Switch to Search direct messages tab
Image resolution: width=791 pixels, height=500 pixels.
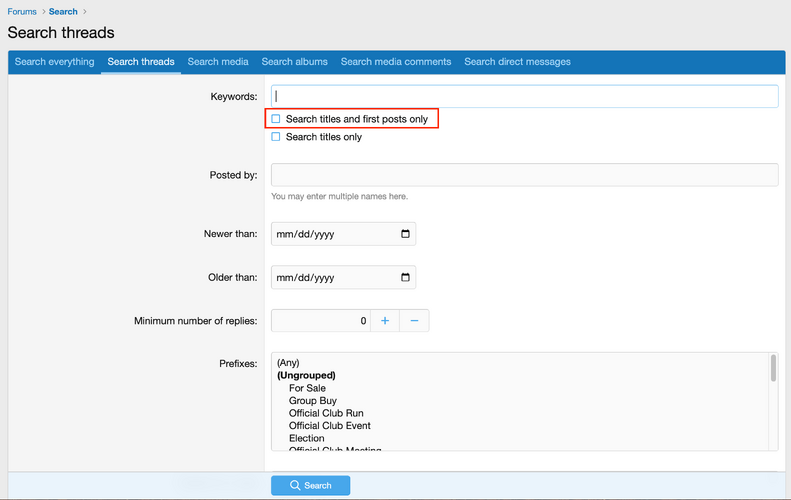[517, 62]
